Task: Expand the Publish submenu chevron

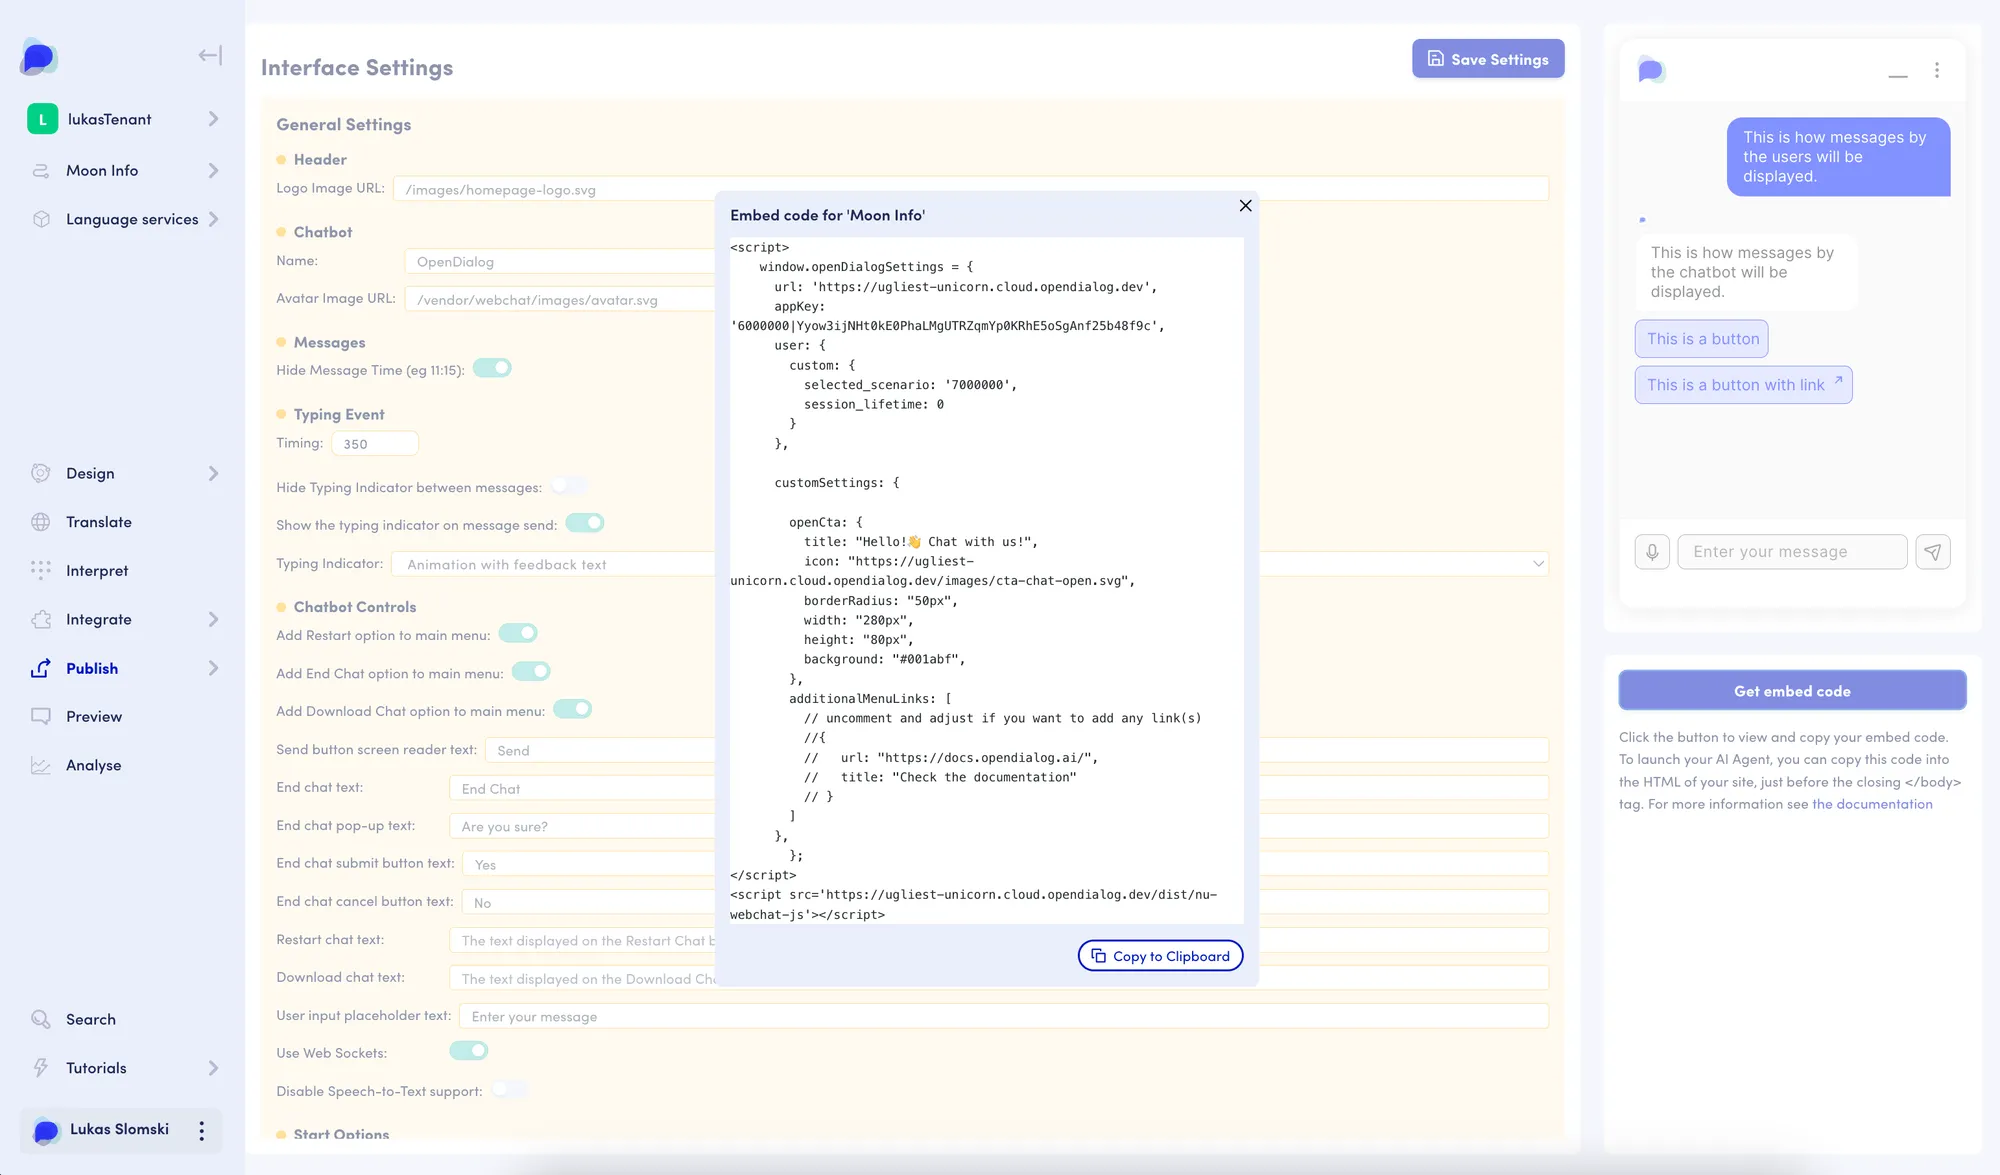Action: [213, 668]
